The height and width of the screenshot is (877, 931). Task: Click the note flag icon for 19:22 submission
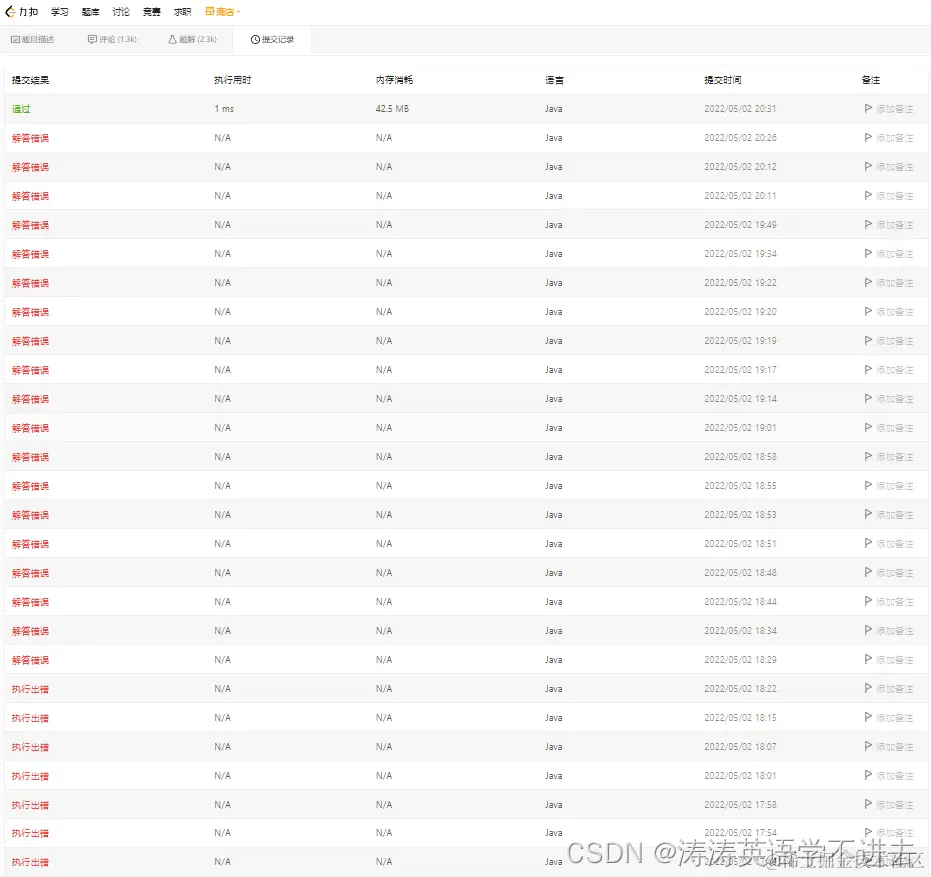pyautogui.click(x=868, y=283)
